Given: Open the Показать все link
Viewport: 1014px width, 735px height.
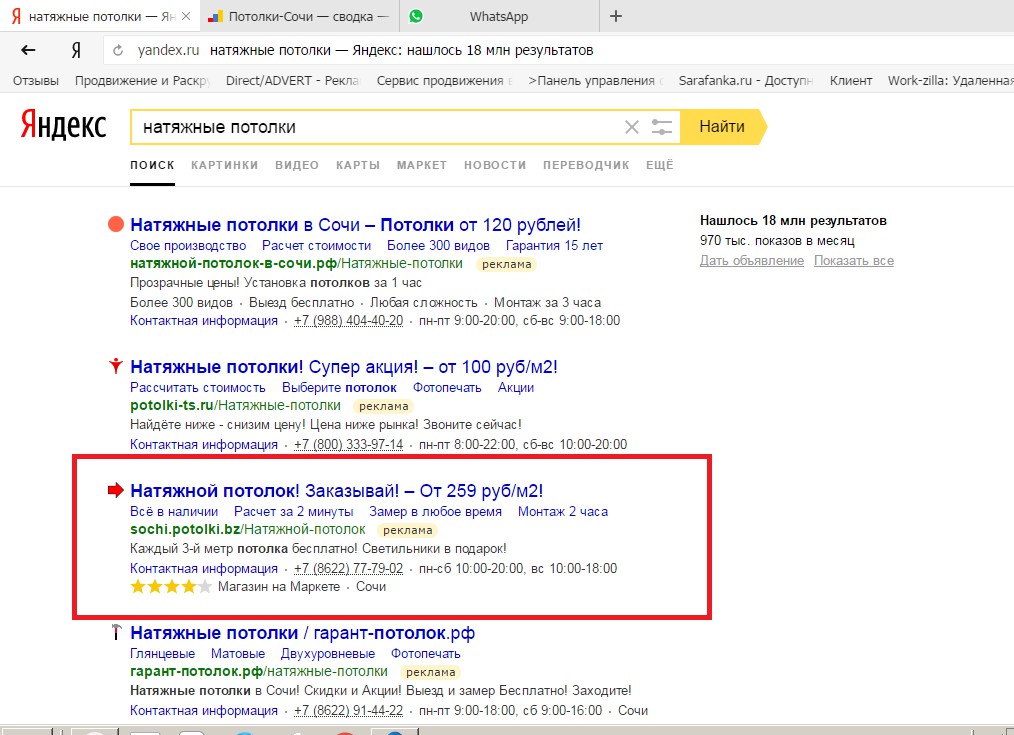Looking at the screenshot, I should [x=854, y=261].
